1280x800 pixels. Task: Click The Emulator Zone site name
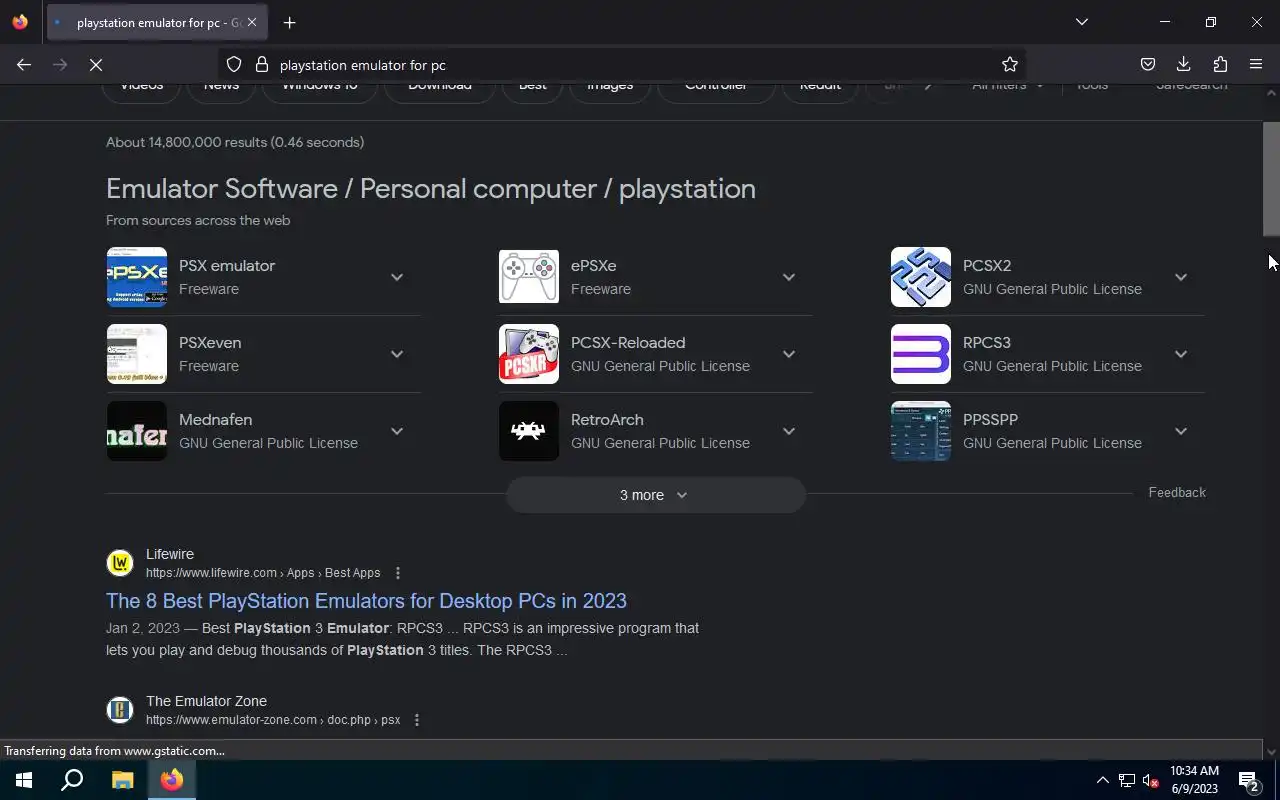(206, 701)
